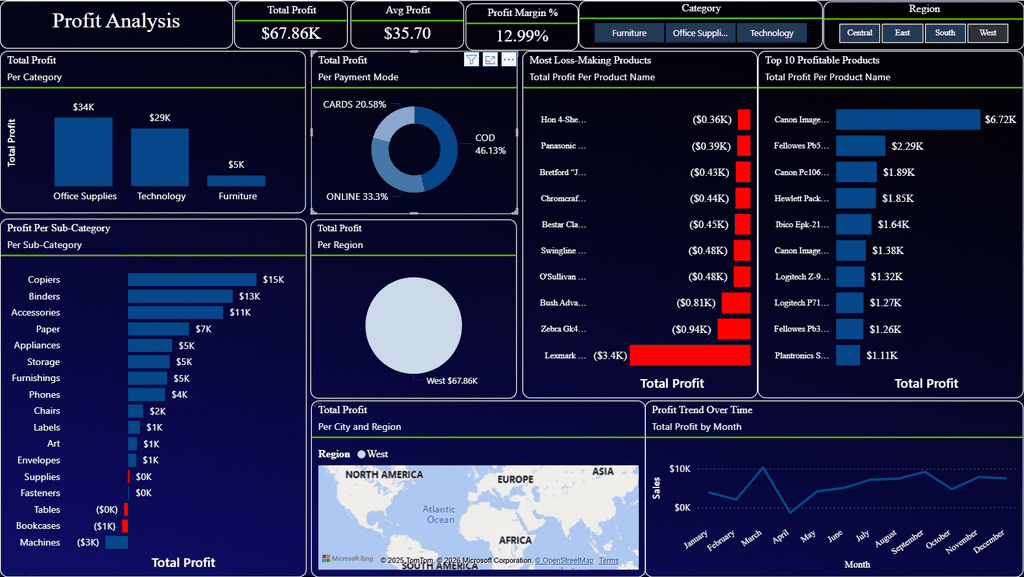This screenshot has height=577, width=1024.
Task: Click the West legend marker in the map
Action: coord(361,454)
